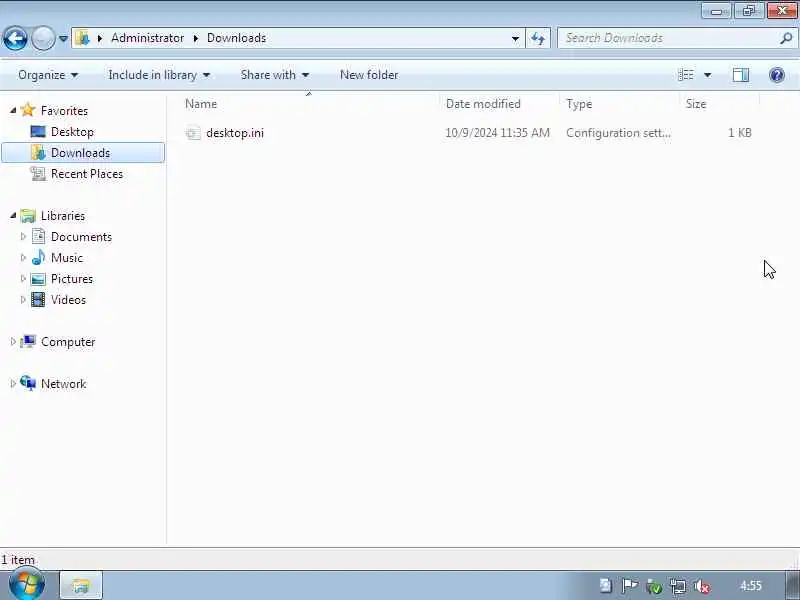Open the view options dropdown arrow

click(708, 75)
